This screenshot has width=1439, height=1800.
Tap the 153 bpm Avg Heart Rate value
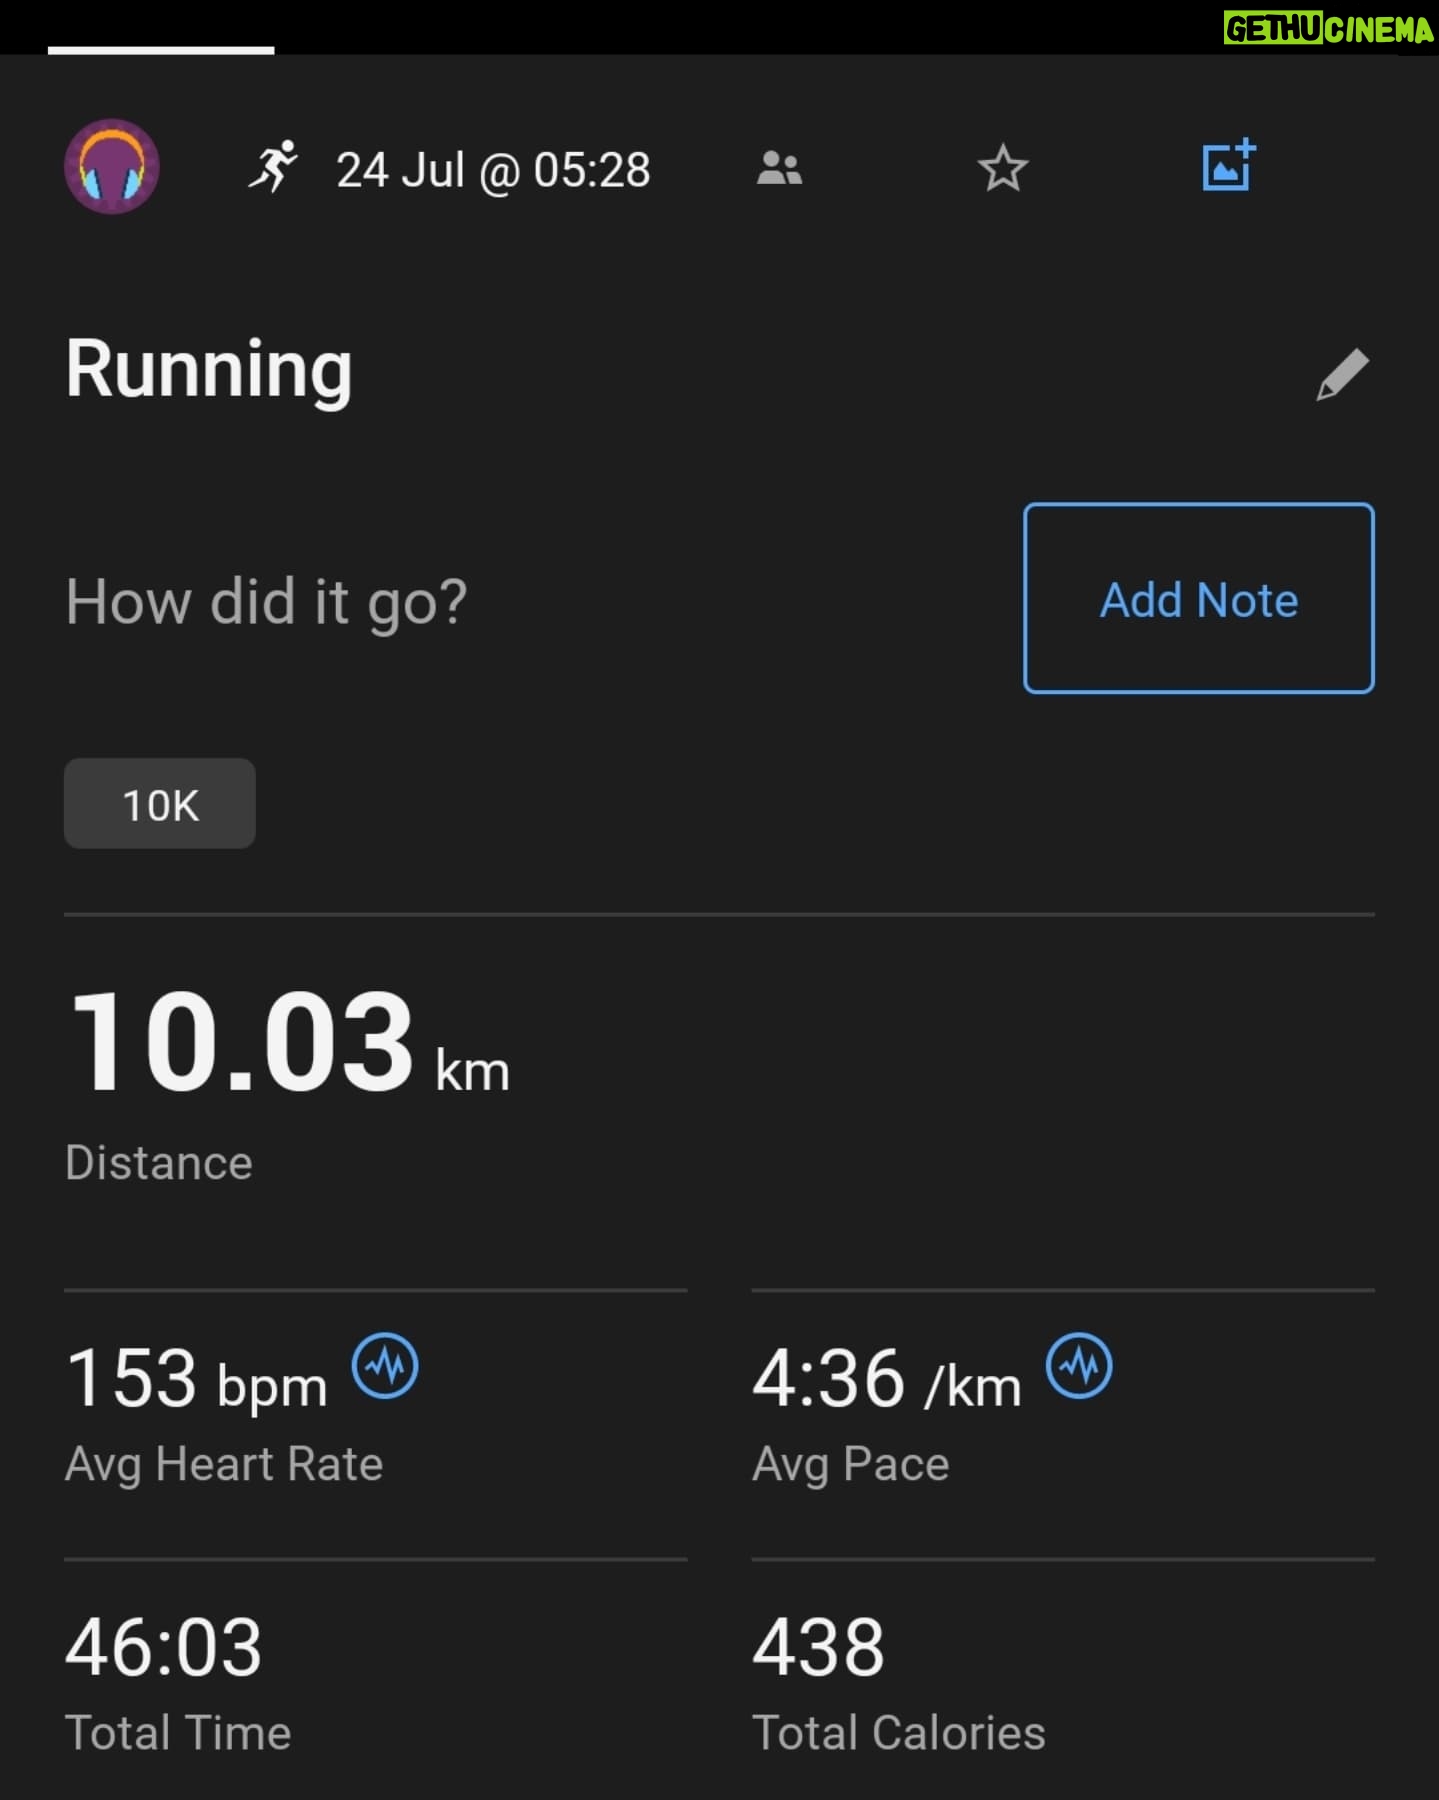(x=197, y=1379)
